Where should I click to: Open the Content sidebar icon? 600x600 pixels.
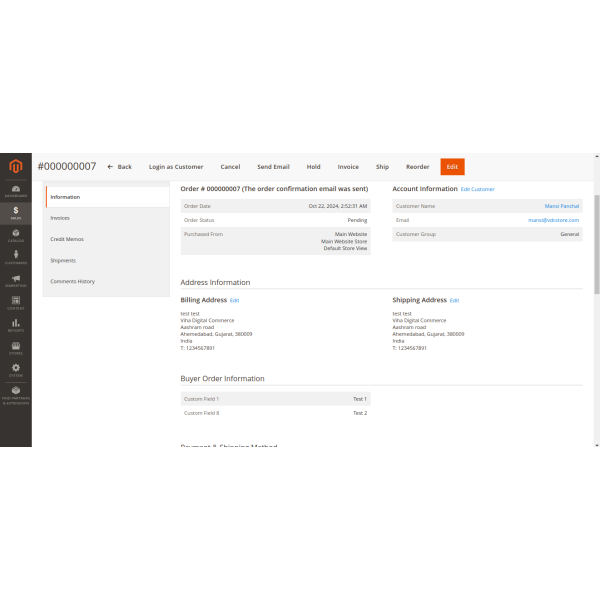[15, 303]
